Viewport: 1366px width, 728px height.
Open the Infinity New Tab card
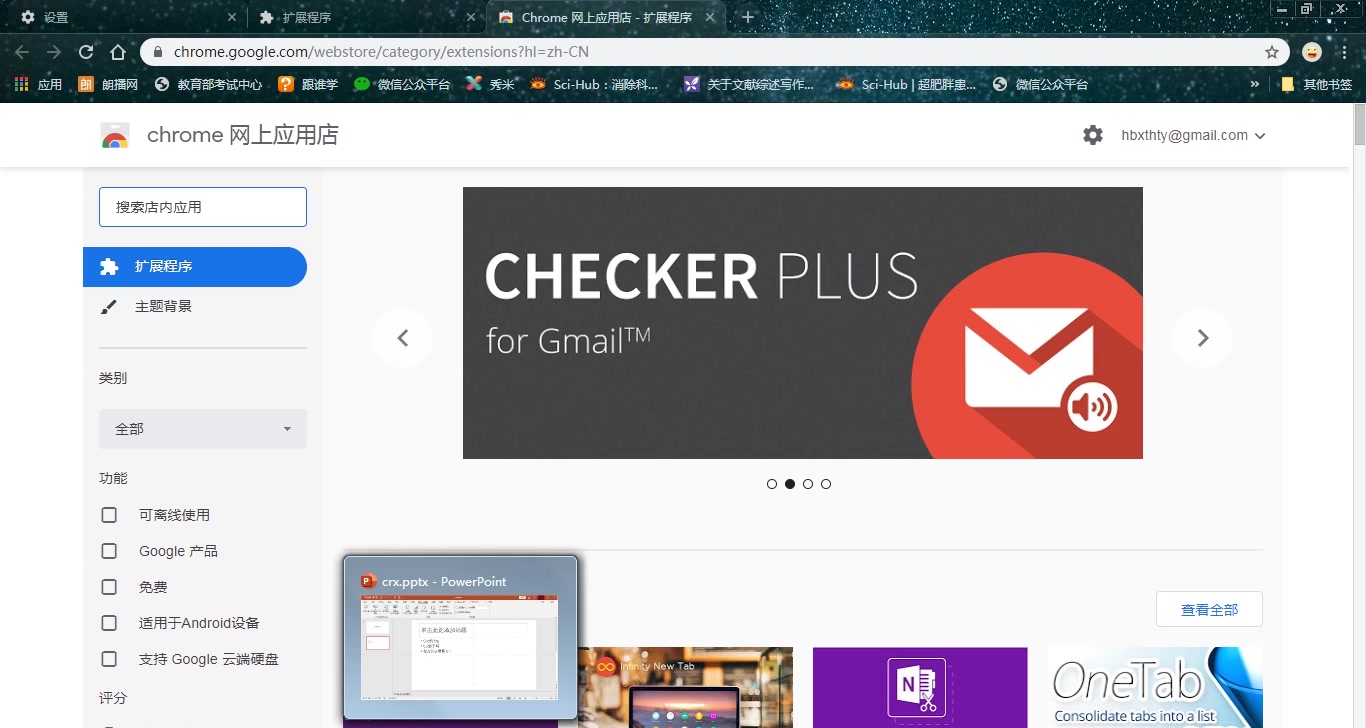coord(685,687)
